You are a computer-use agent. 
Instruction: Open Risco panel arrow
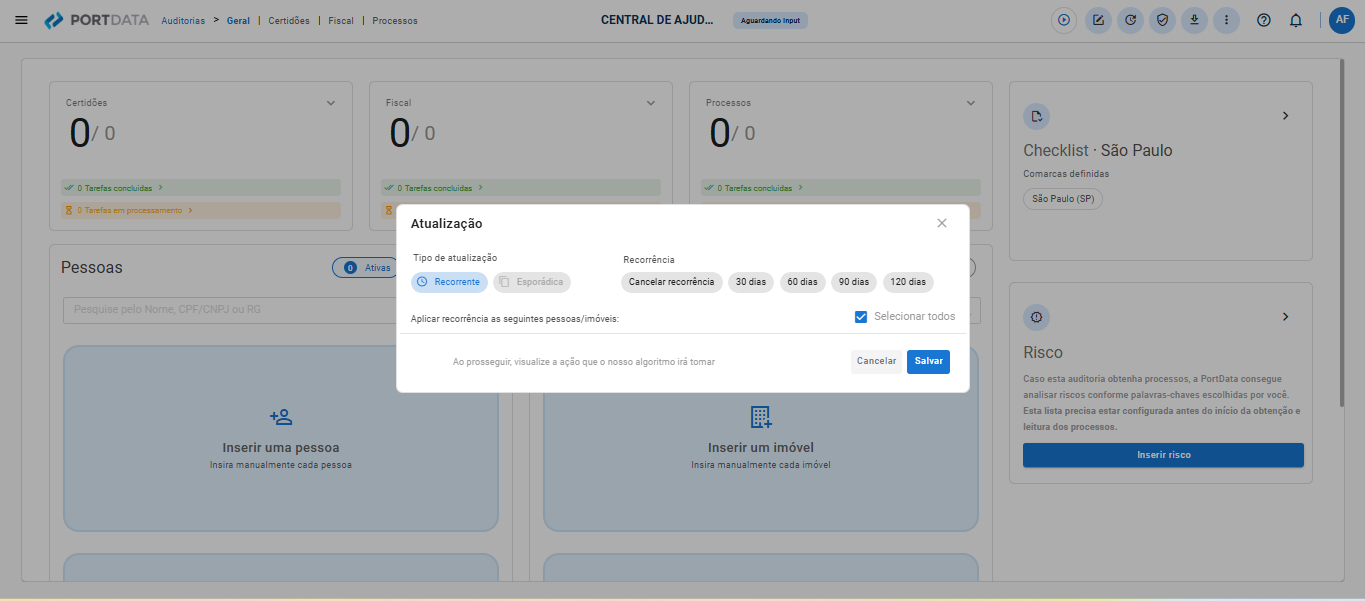tap(1286, 317)
